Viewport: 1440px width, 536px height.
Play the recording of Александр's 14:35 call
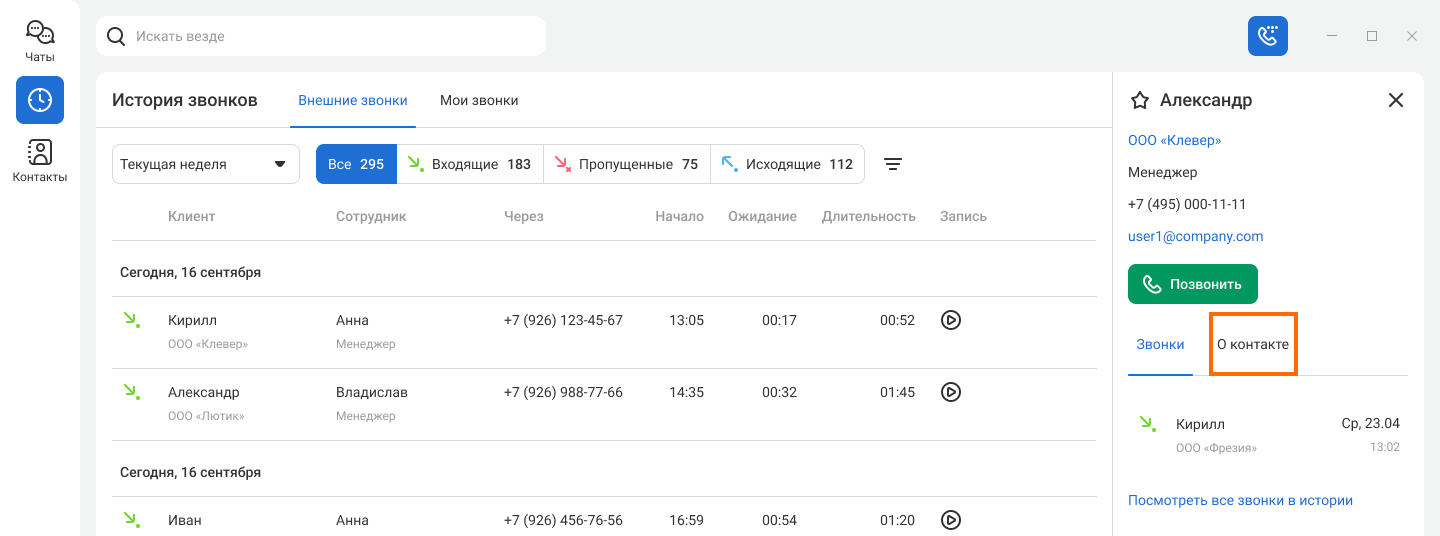pyautogui.click(x=951, y=392)
